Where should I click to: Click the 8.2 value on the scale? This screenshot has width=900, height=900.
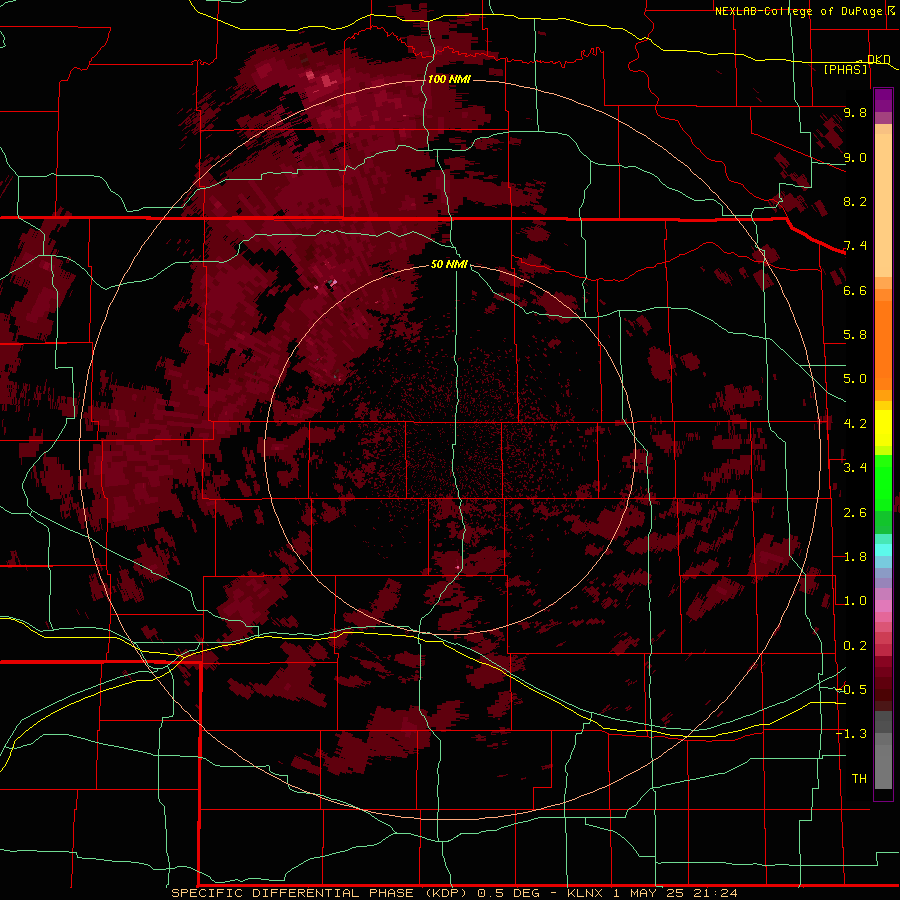855,202
